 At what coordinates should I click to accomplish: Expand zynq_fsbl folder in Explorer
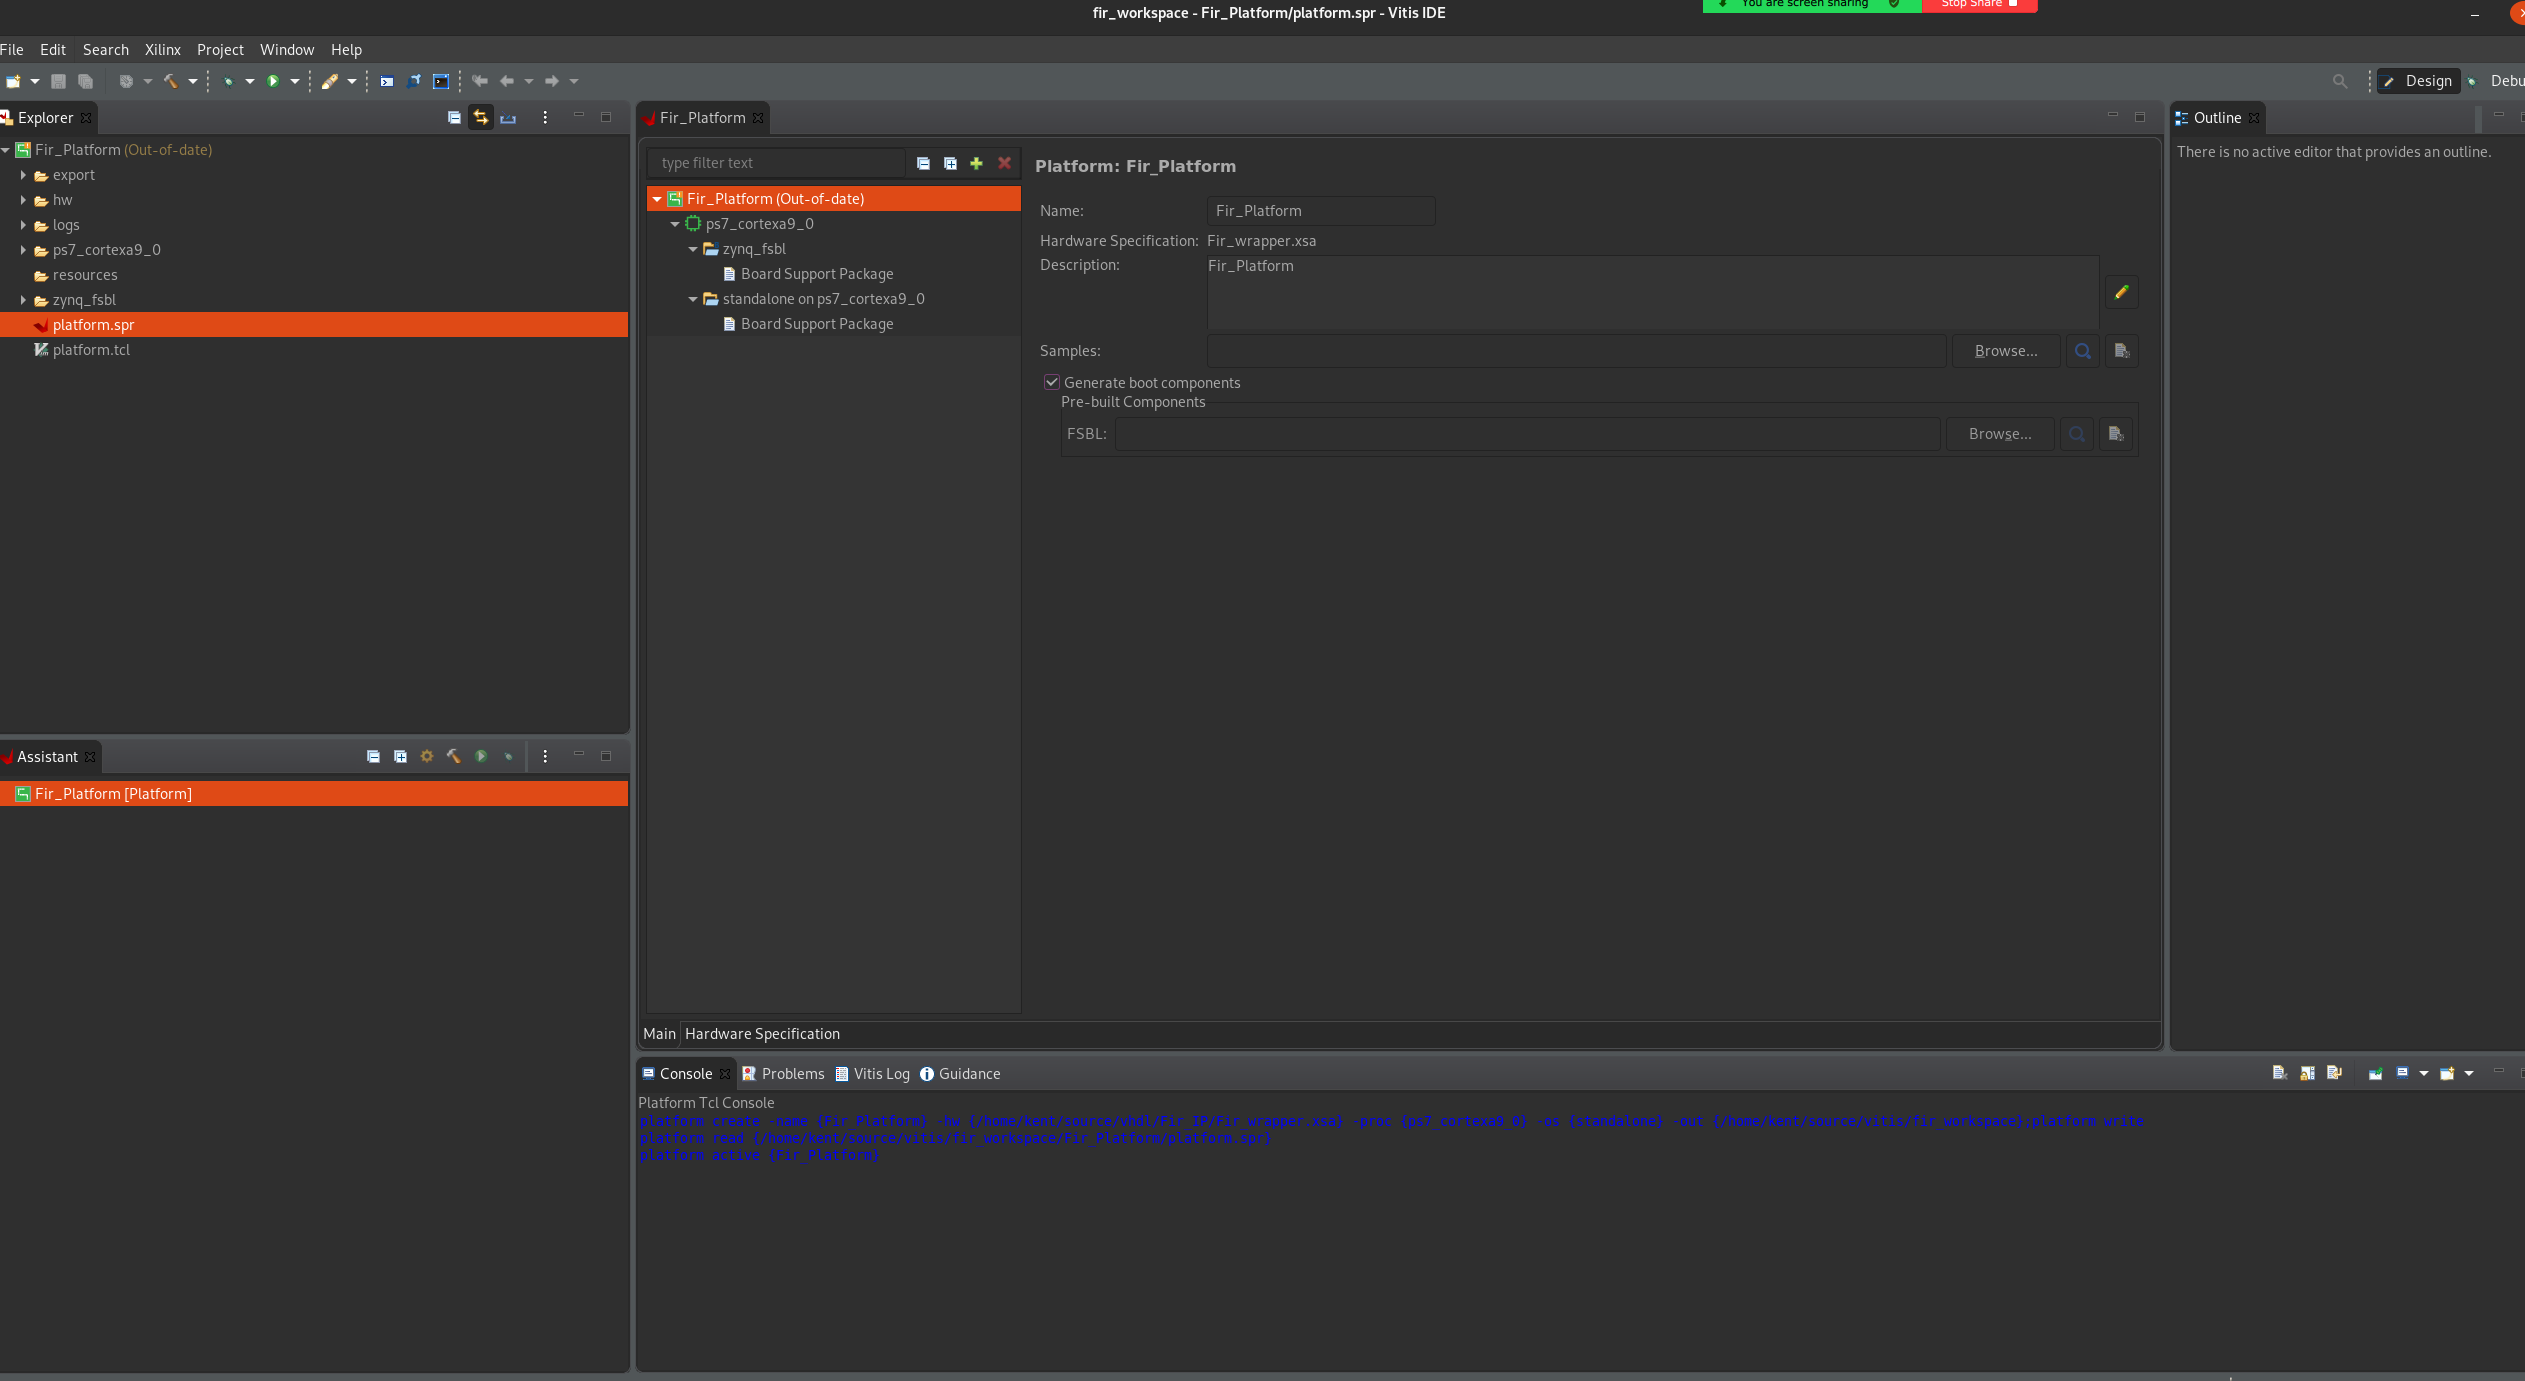[x=23, y=300]
